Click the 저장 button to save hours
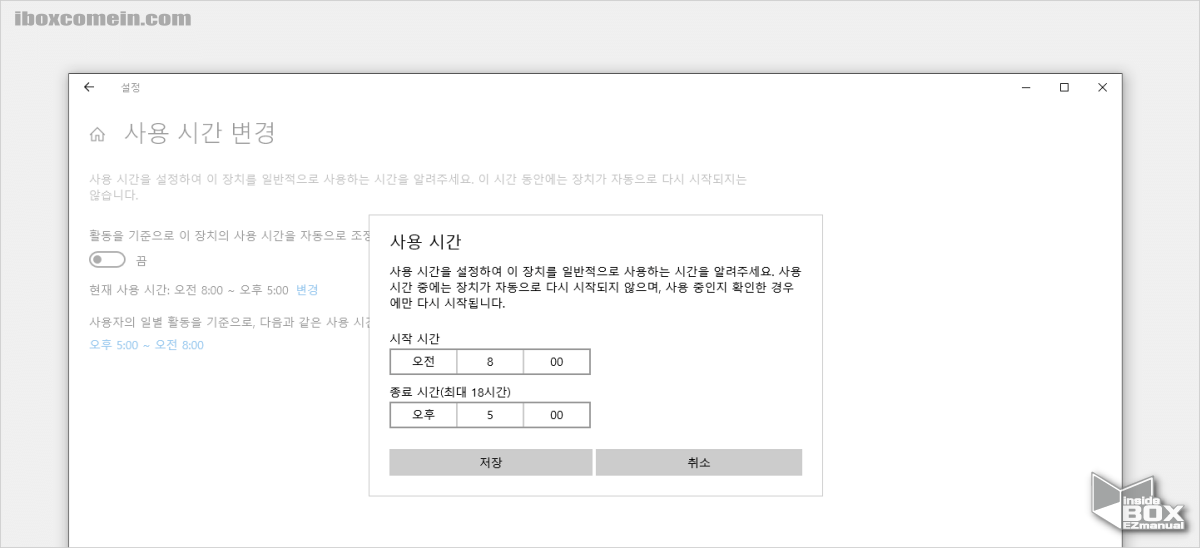This screenshot has width=1200, height=548. (491, 462)
